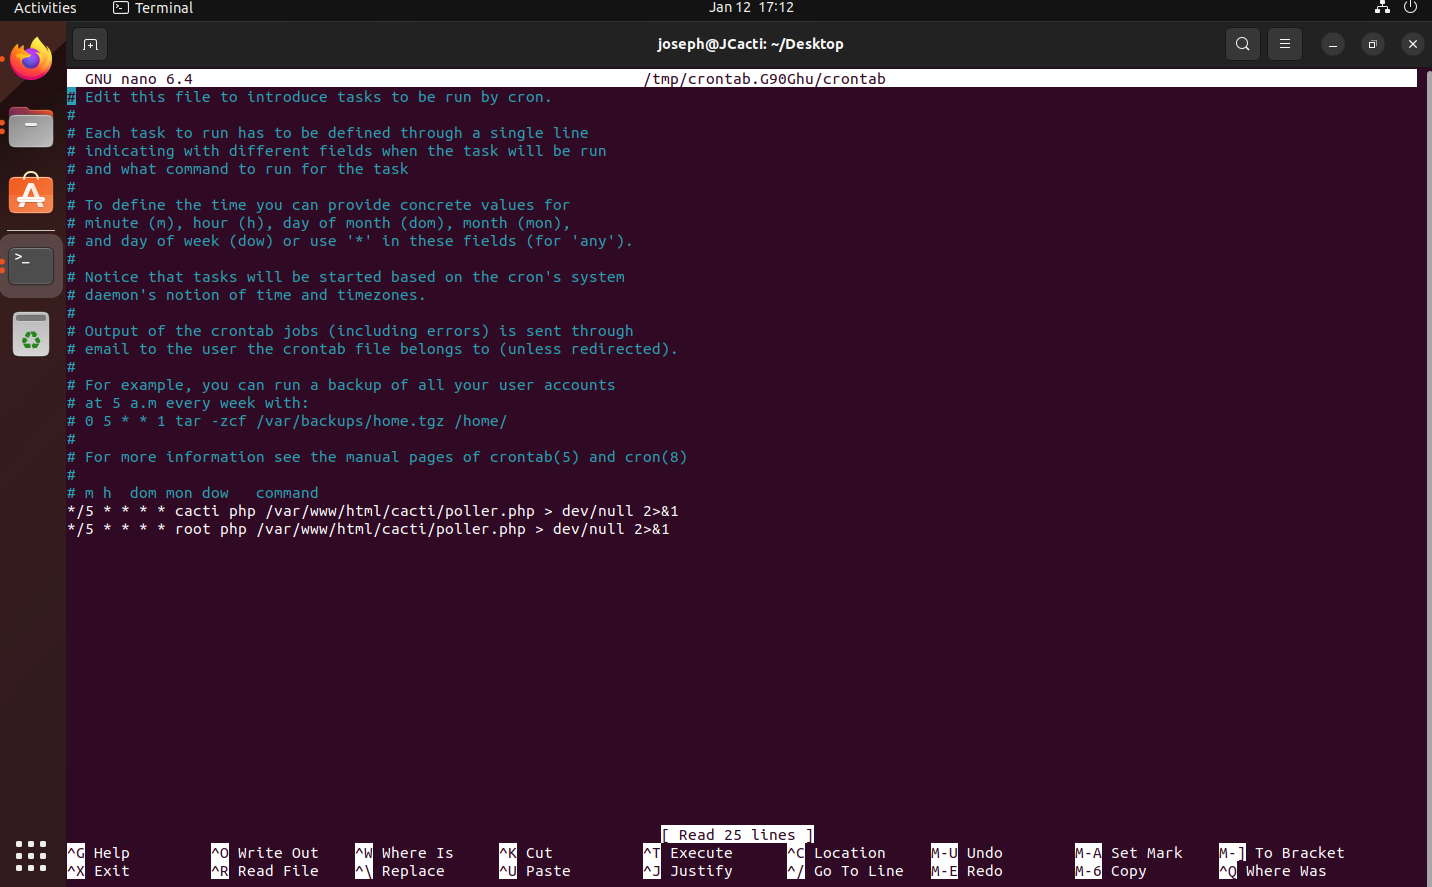Close the terminal window
The width and height of the screenshot is (1432, 887).
pos(1412,44)
